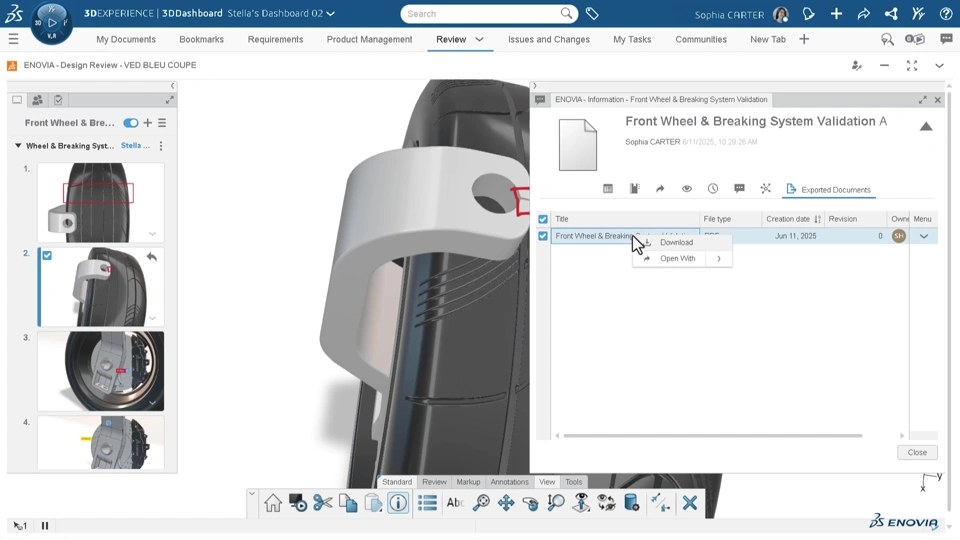This screenshot has height=540, width=960.
Task: Expand the toolbar collapse chevron
Action: (x=252, y=493)
